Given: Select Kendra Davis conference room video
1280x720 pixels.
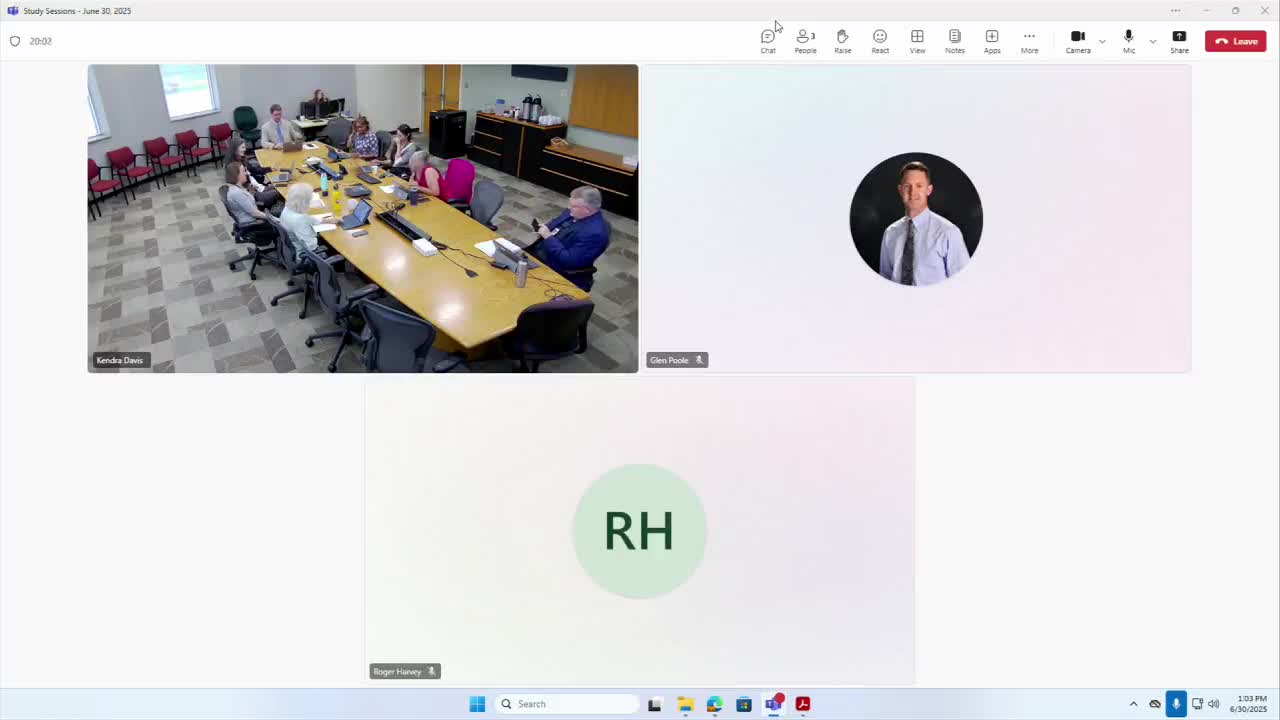Looking at the screenshot, I should tap(363, 218).
